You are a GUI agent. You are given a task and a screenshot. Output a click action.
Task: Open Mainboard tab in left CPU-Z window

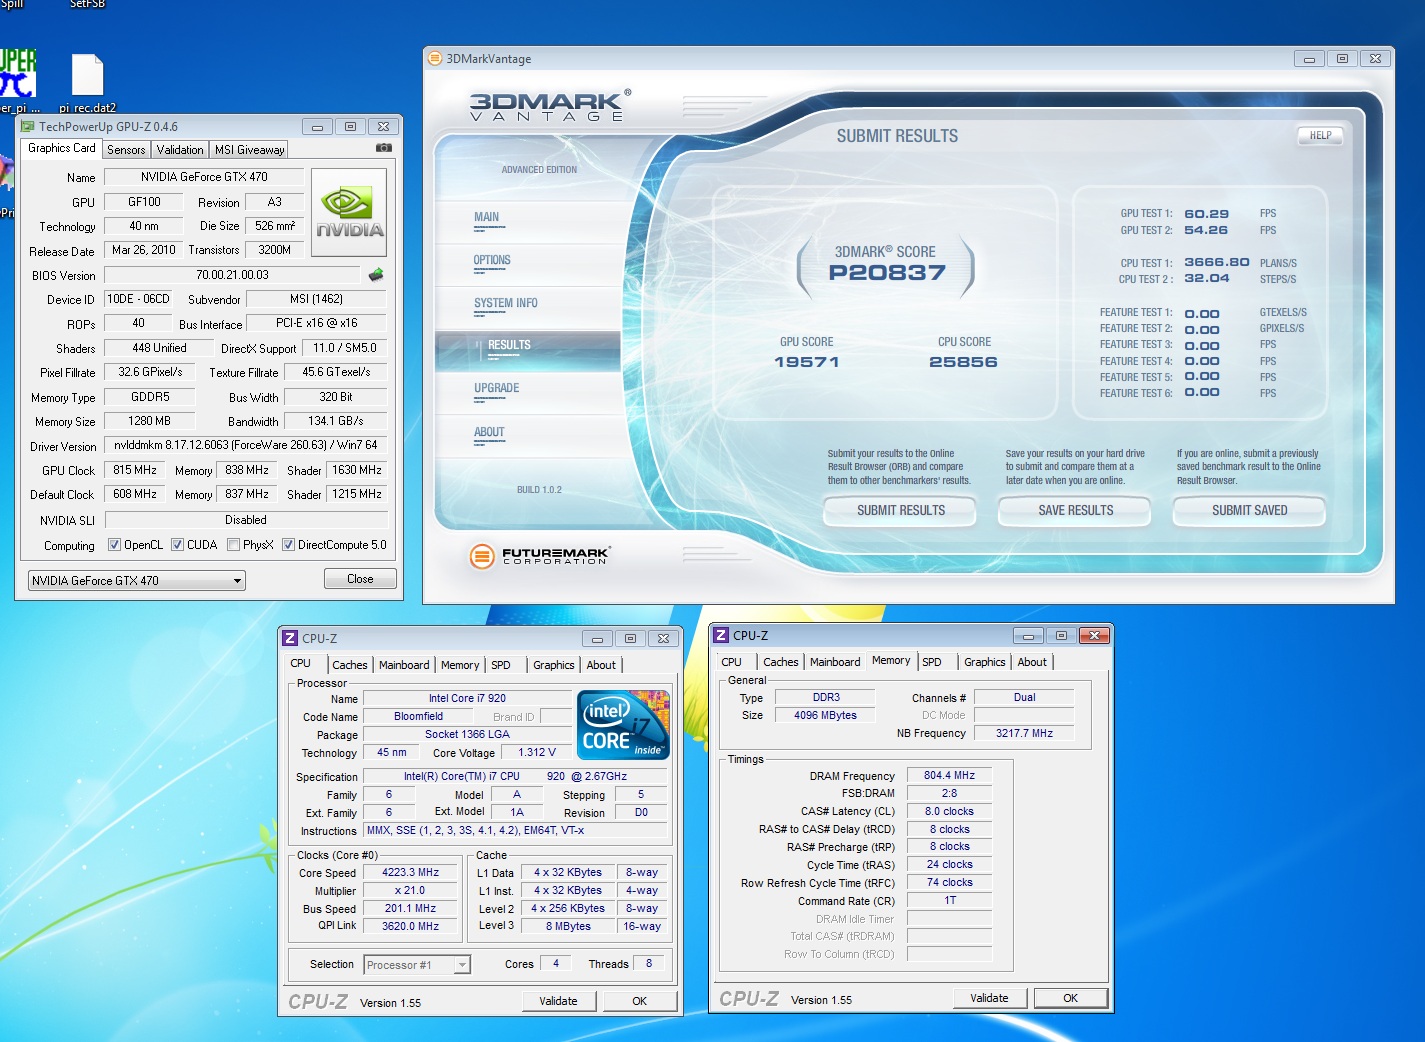pyautogui.click(x=404, y=665)
